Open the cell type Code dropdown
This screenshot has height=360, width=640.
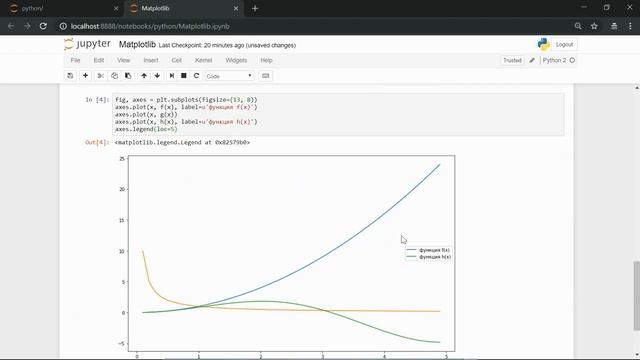tap(229, 76)
